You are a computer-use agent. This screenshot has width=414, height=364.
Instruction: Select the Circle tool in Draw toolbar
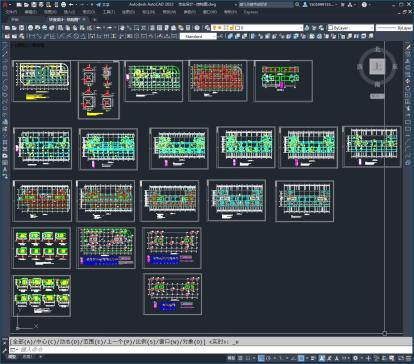[5, 87]
